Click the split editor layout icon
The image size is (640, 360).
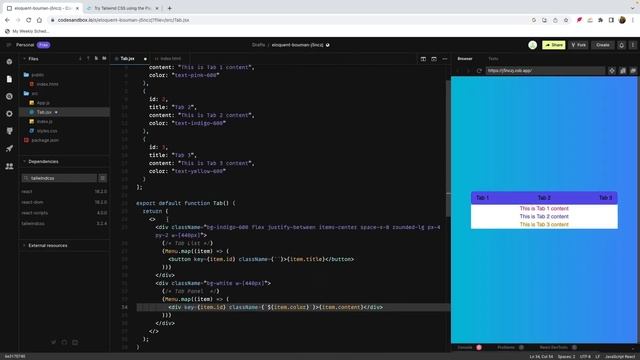[423, 59]
